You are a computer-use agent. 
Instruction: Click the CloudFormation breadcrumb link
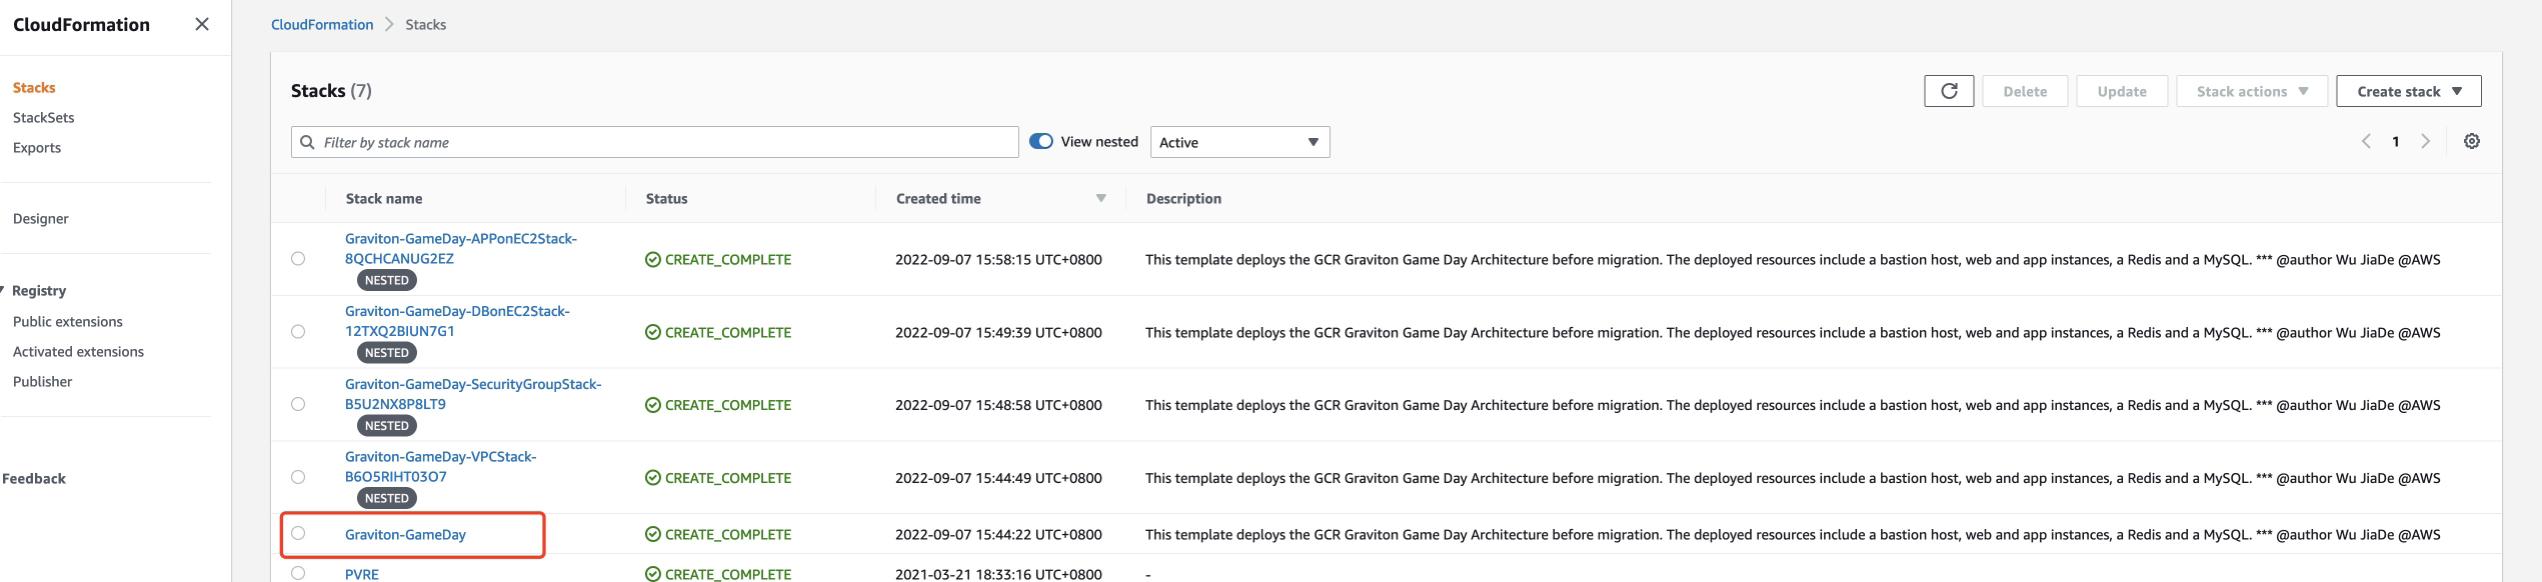coord(322,24)
